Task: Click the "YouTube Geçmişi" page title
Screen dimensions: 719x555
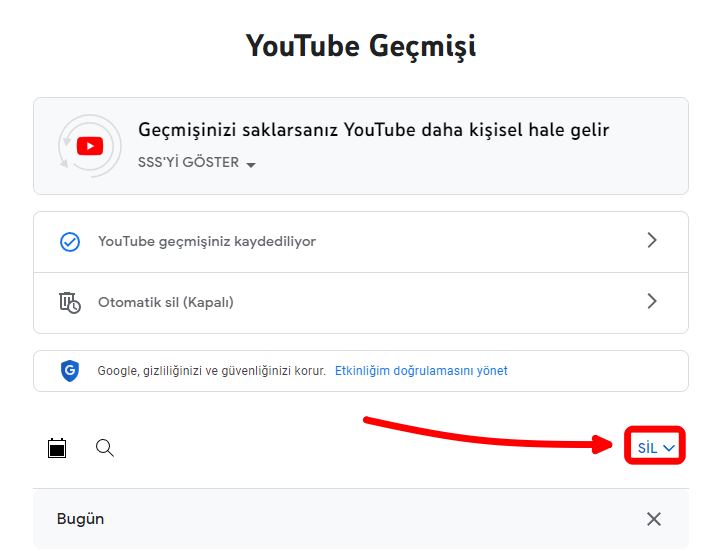Action: click(x=360, y=46)
